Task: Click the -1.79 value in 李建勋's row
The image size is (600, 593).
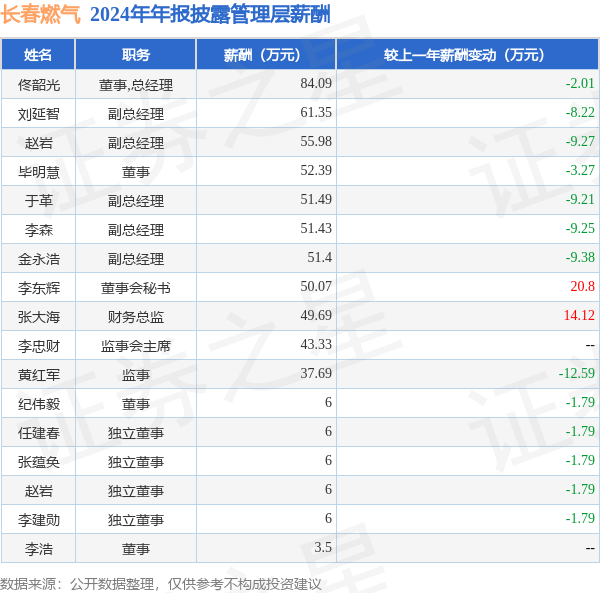Action: pyautogui.click(x=580, y=520)
